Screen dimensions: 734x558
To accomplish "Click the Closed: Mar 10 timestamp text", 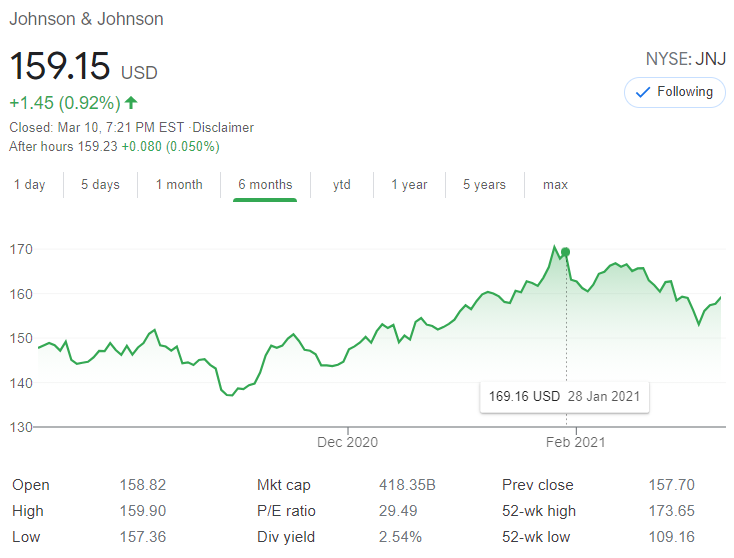I will point(96,127).
